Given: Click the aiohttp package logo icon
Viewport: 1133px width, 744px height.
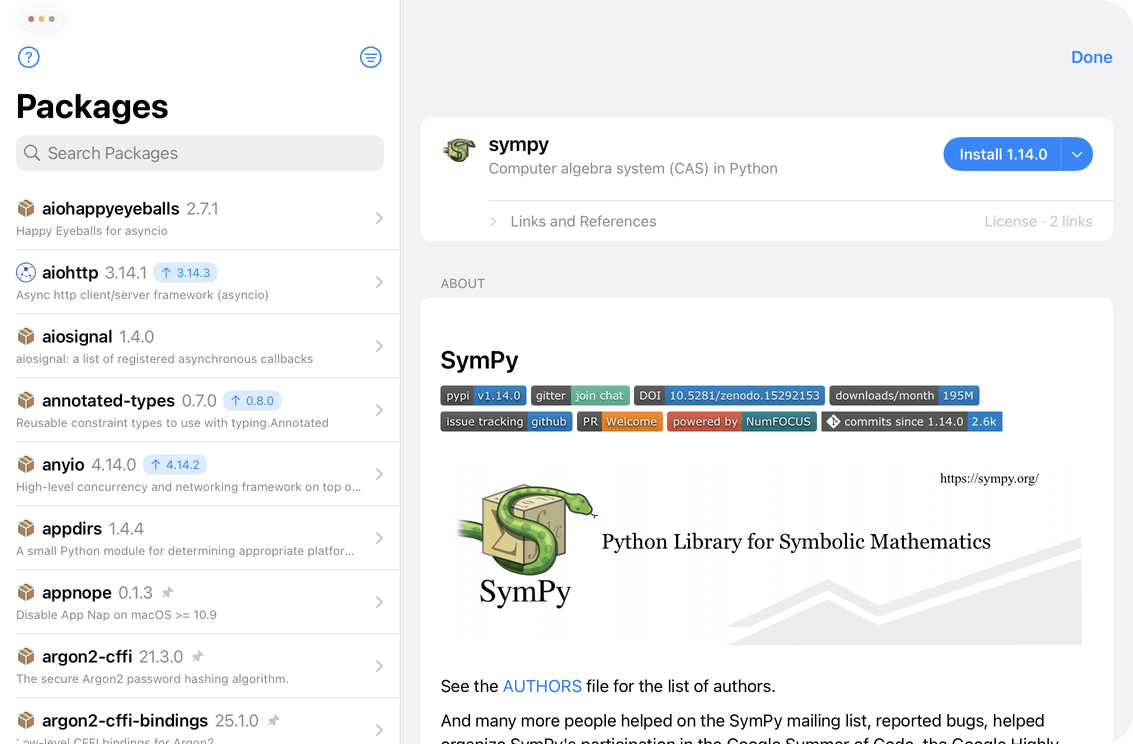Looking at the screenshot, I should coord(26,272).
